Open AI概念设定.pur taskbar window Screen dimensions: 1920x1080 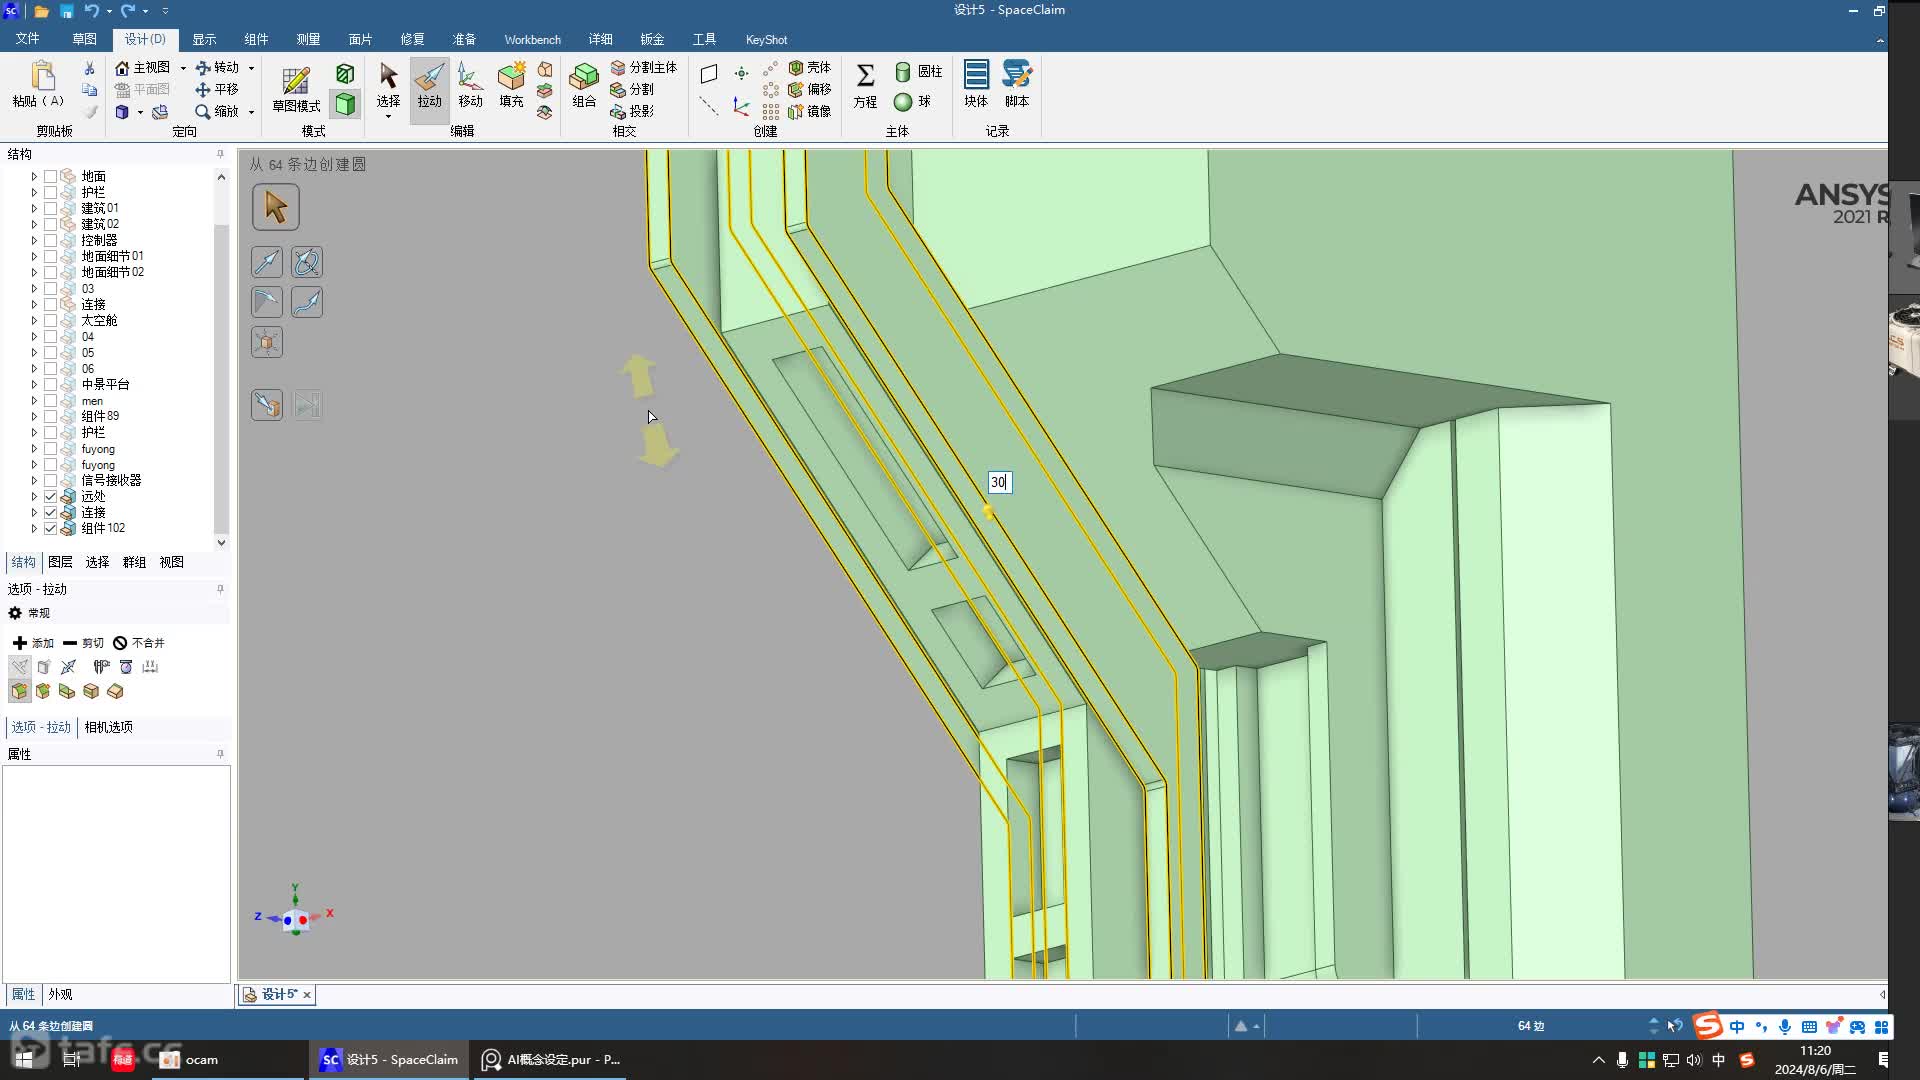click(552, 1059)
